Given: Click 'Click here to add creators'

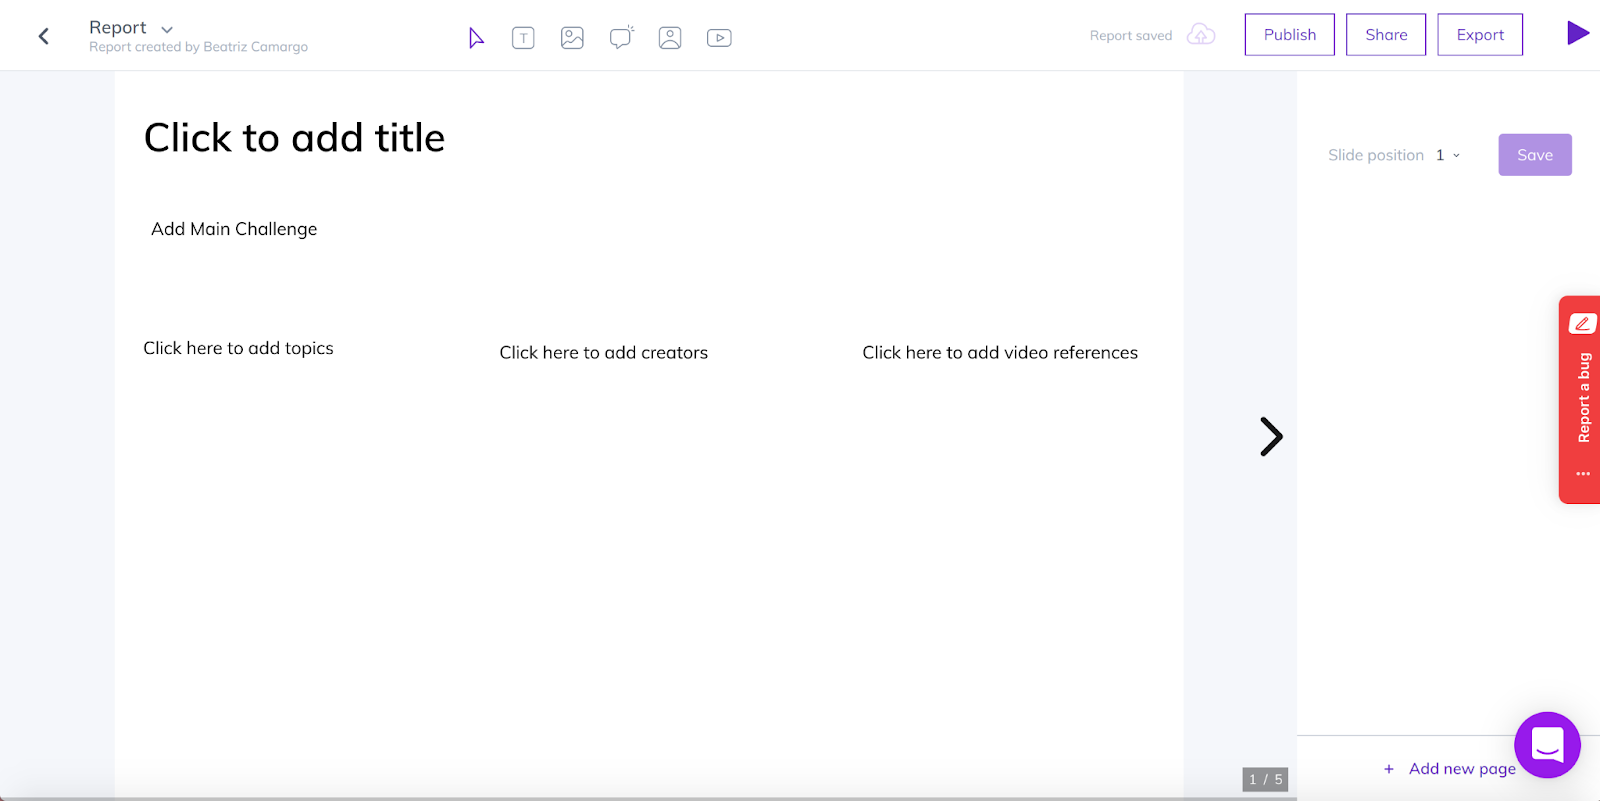Looking at the screenshot, I should 604,352.
